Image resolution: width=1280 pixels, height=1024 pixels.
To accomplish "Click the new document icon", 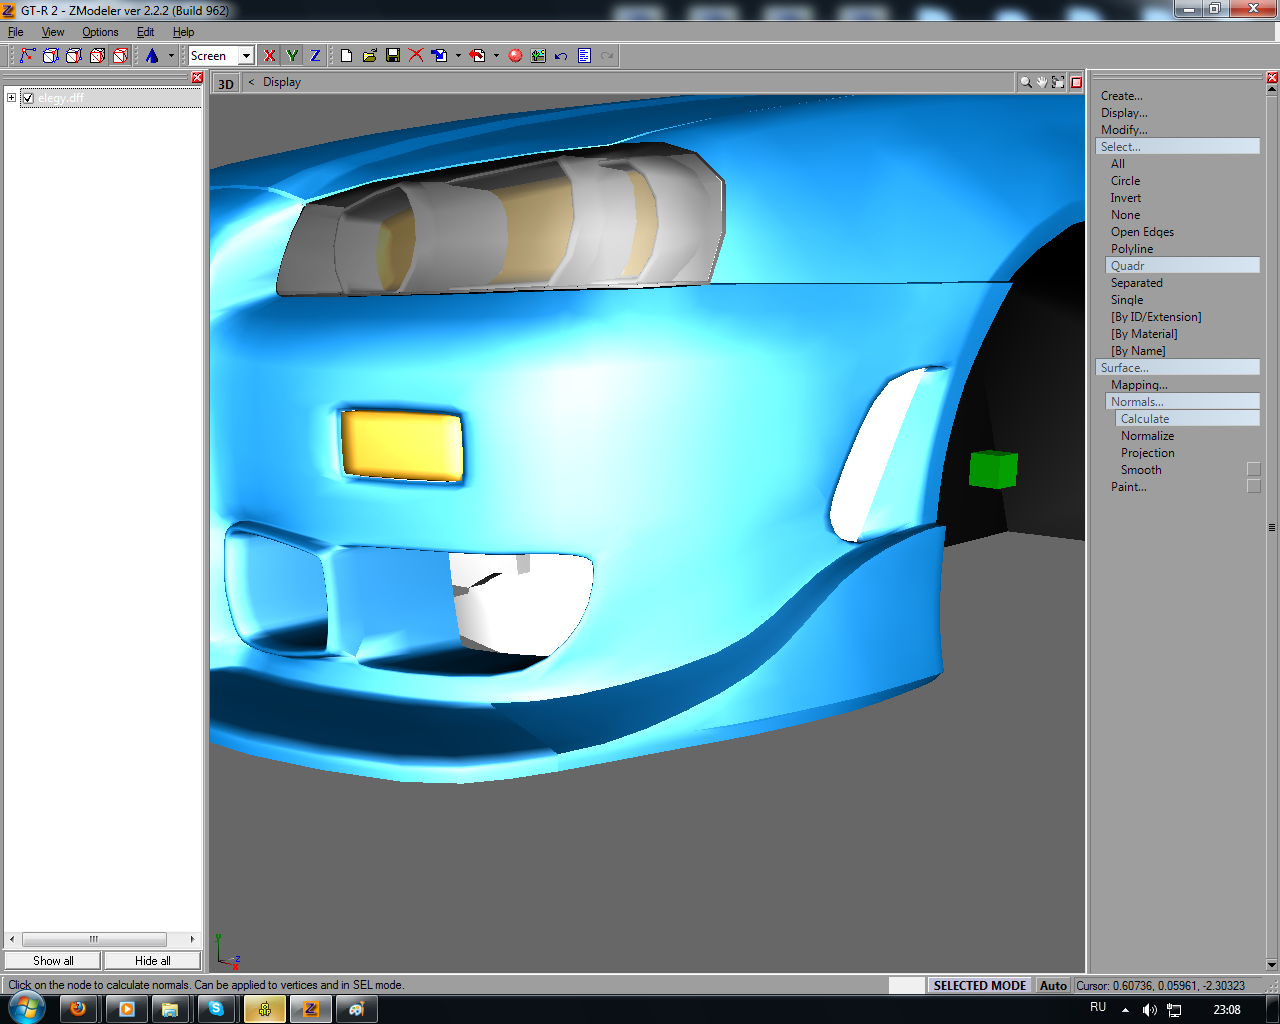I will (x=346, y=56).
